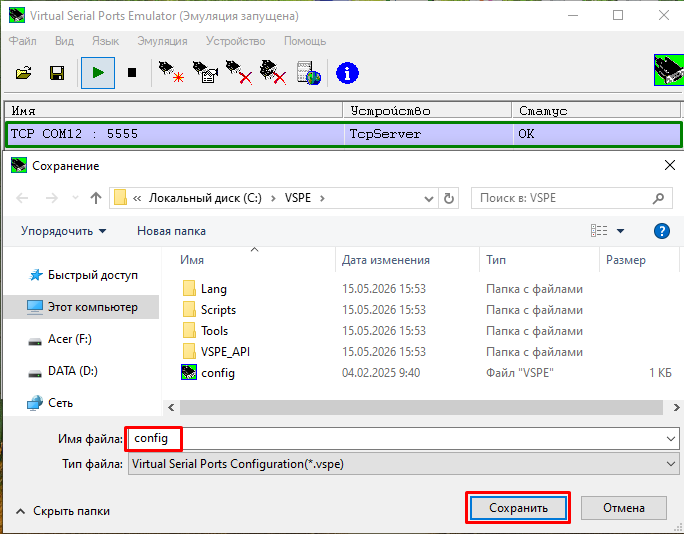Open the Язык menu
The height and width of the screenshot is (534, 684).
coord(105,41)
